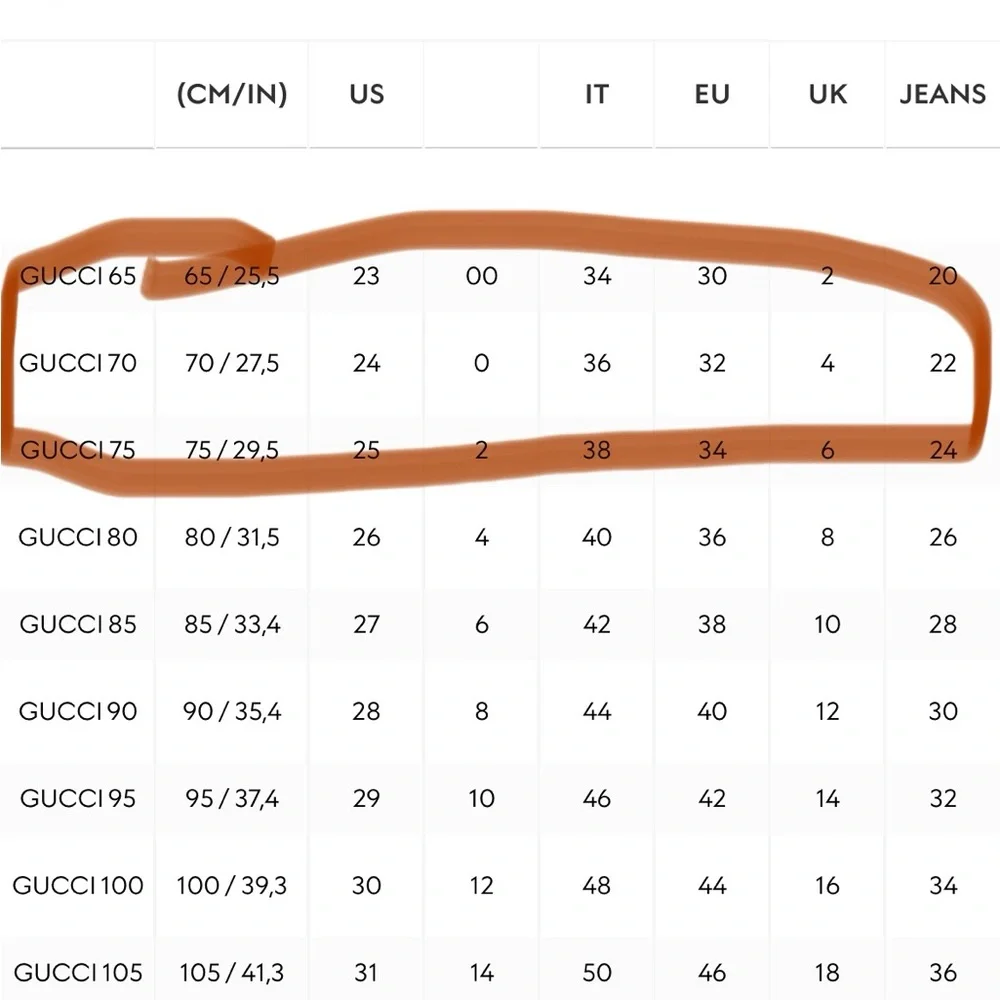Click the 00 size cell
This screenshot has height=1000, width=1000.
[x=481, y=276]
